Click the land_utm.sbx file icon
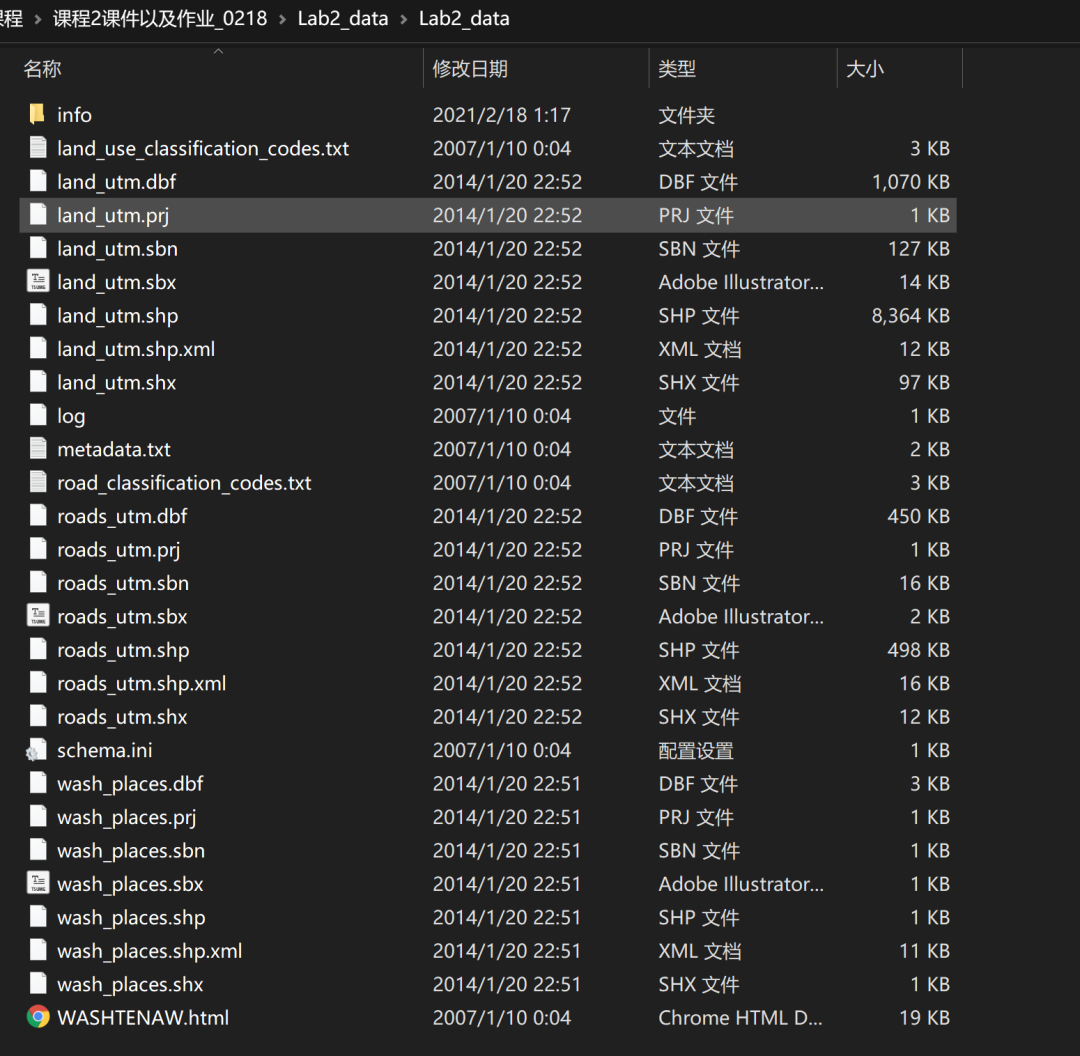The height and width of the screenshot is (1056, 1080). coord(38,282)
